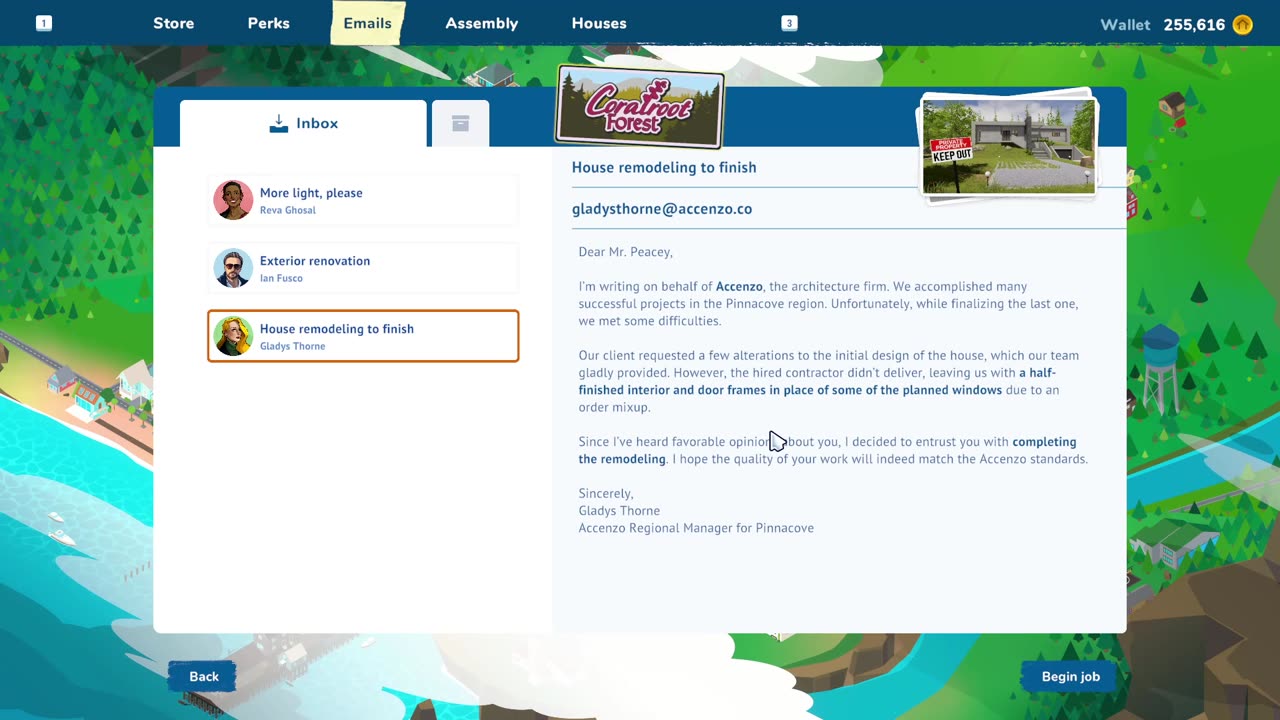Click the Coralroot Forest logo badge
The height and width of the screenshot is (720, 1280).
point(640,107)
